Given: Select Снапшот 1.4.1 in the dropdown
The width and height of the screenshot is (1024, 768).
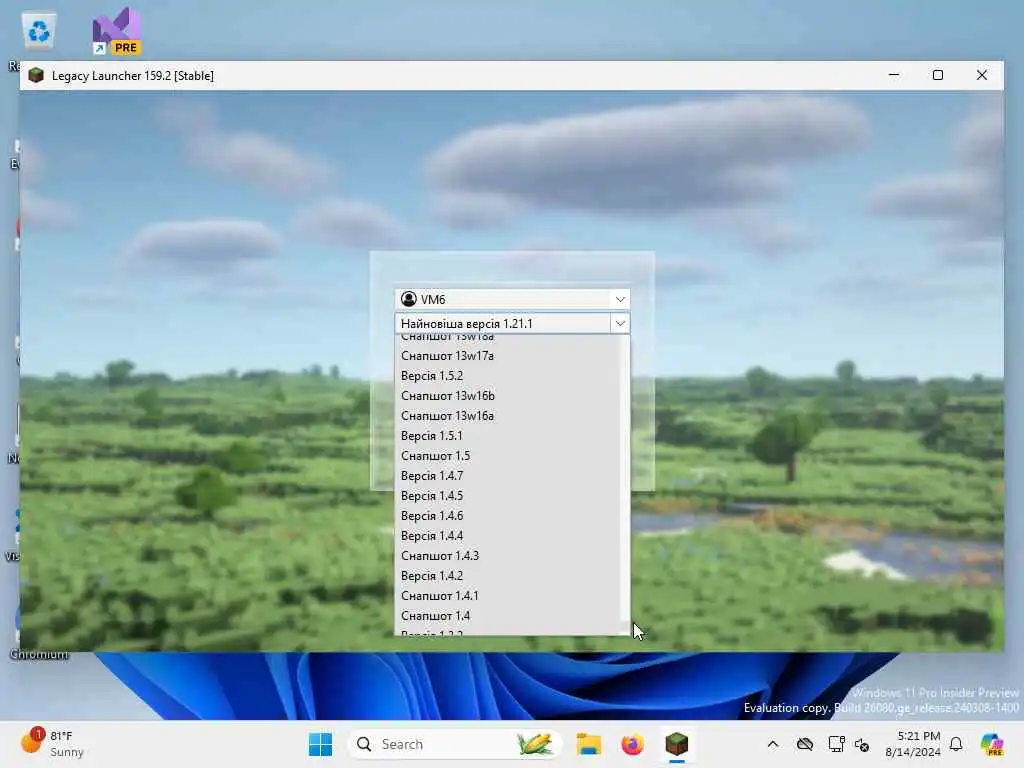Looking at the screenshot, I should click(x=507, y=596).
